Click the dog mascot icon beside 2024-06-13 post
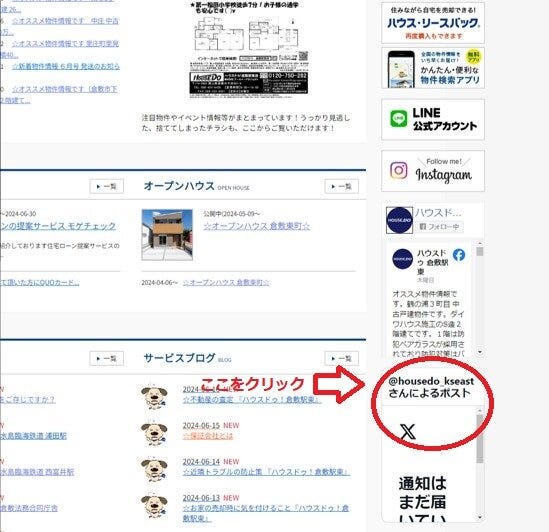 [154, 505]
